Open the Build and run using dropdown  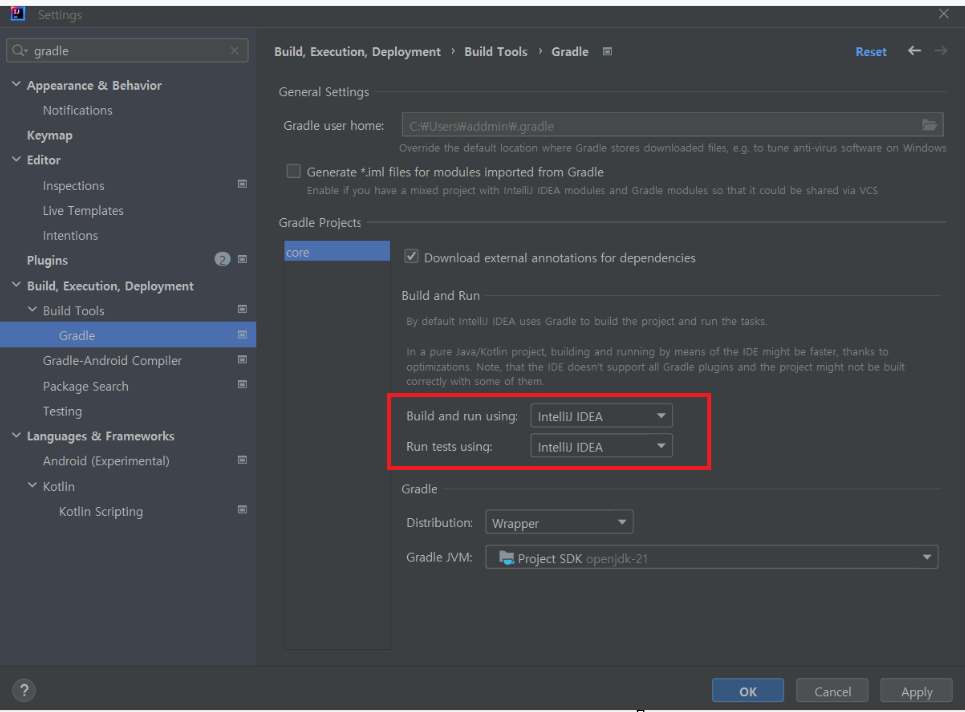click(x=601, y=416)
